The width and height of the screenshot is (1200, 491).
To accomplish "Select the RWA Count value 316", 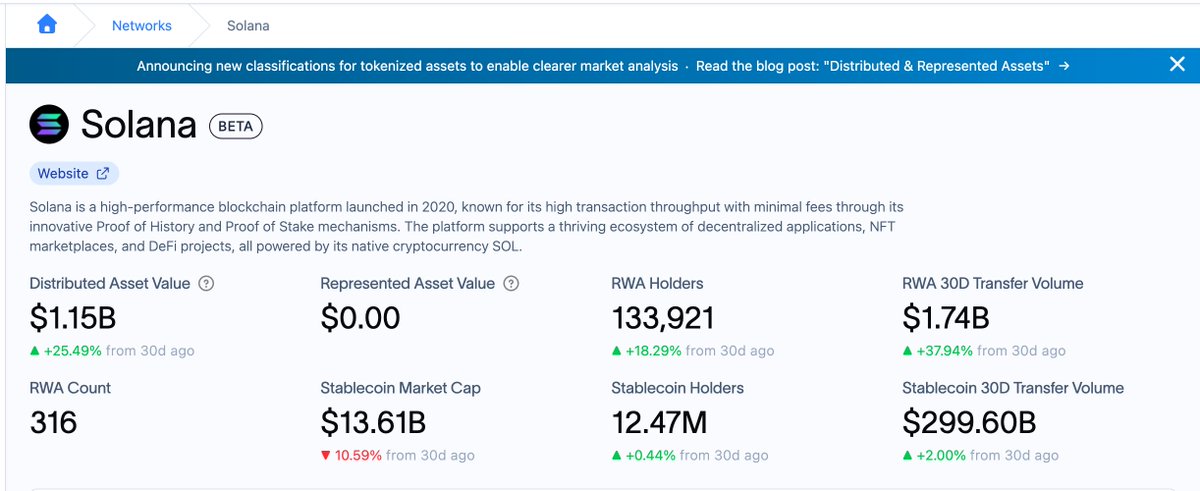I will [53, 422].
